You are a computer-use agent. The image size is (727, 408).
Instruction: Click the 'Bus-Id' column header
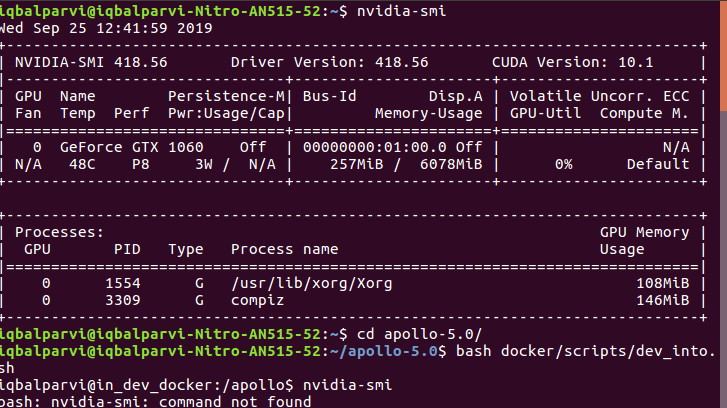pyautogui.click(x=330, y=96)
